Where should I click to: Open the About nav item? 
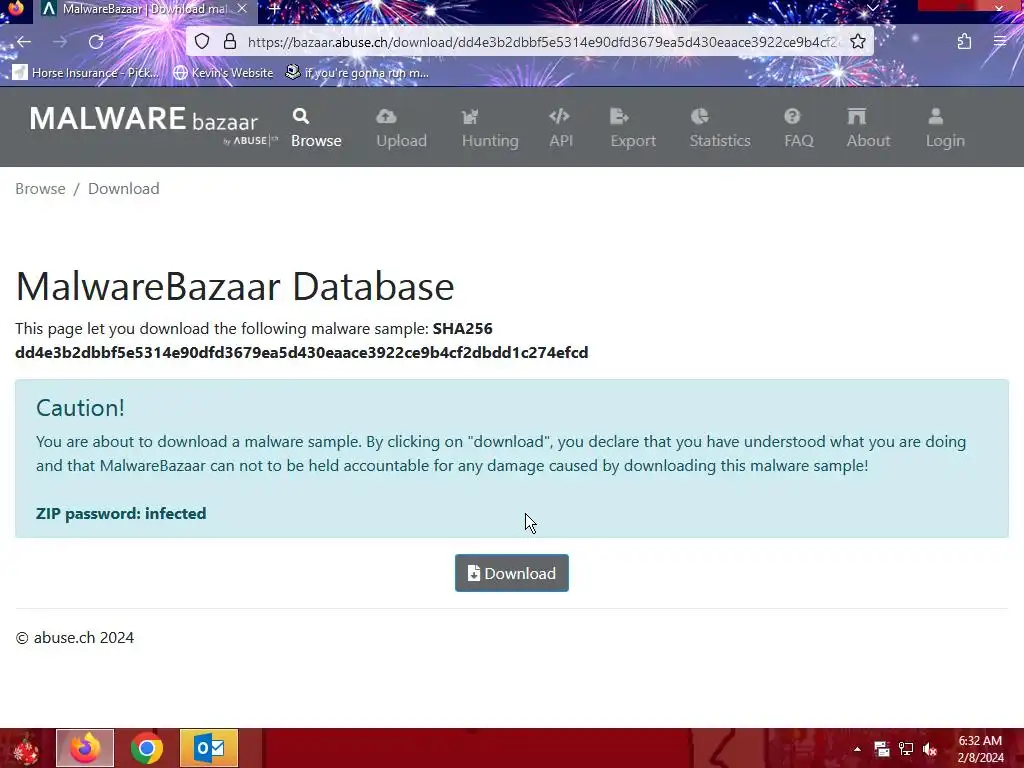pos(868,128)
